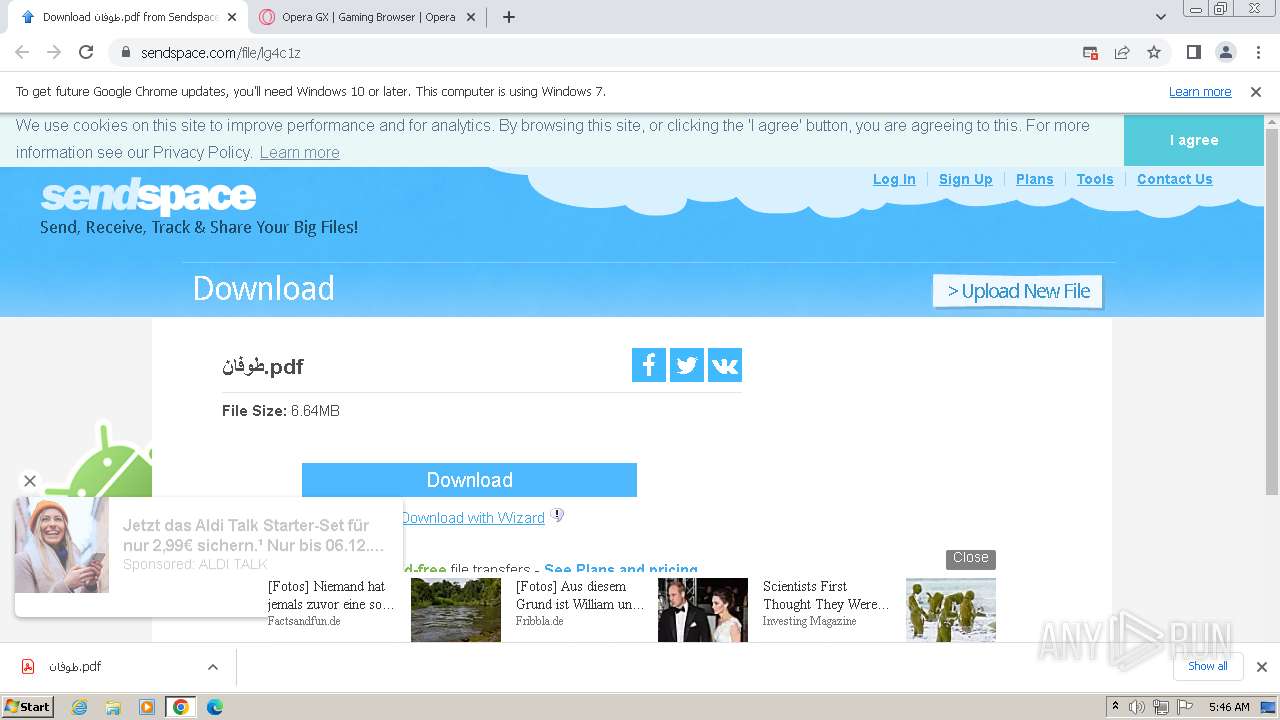Image resolution: width=1280 pixels, height=720 pixels.
Task: Click the William couple ad thumbnail
Action: click(703, 610)
